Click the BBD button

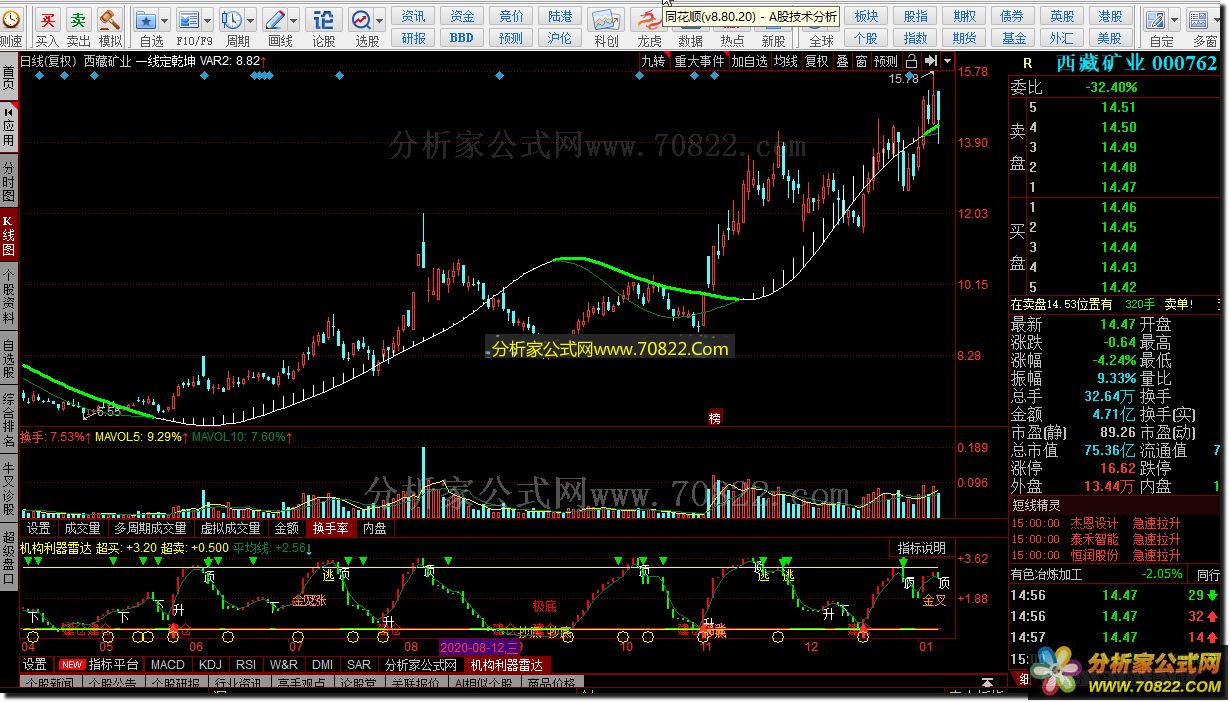(x=462, y=38)
